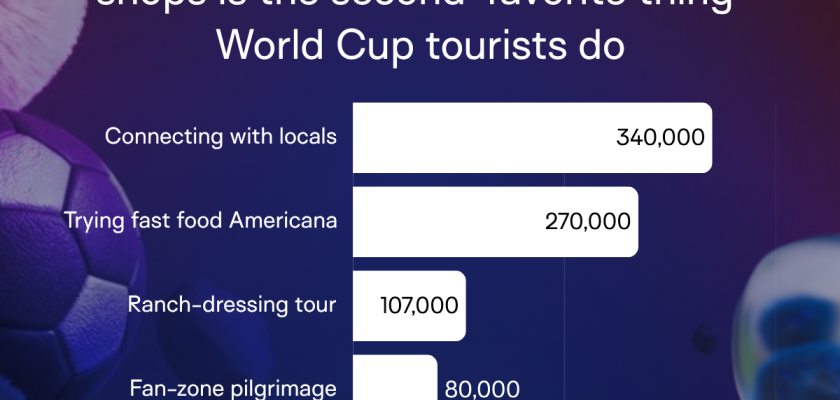Screen dimensions: 840x400
Task: Select the 340,000 value text
Action: [x=660, y=138]
